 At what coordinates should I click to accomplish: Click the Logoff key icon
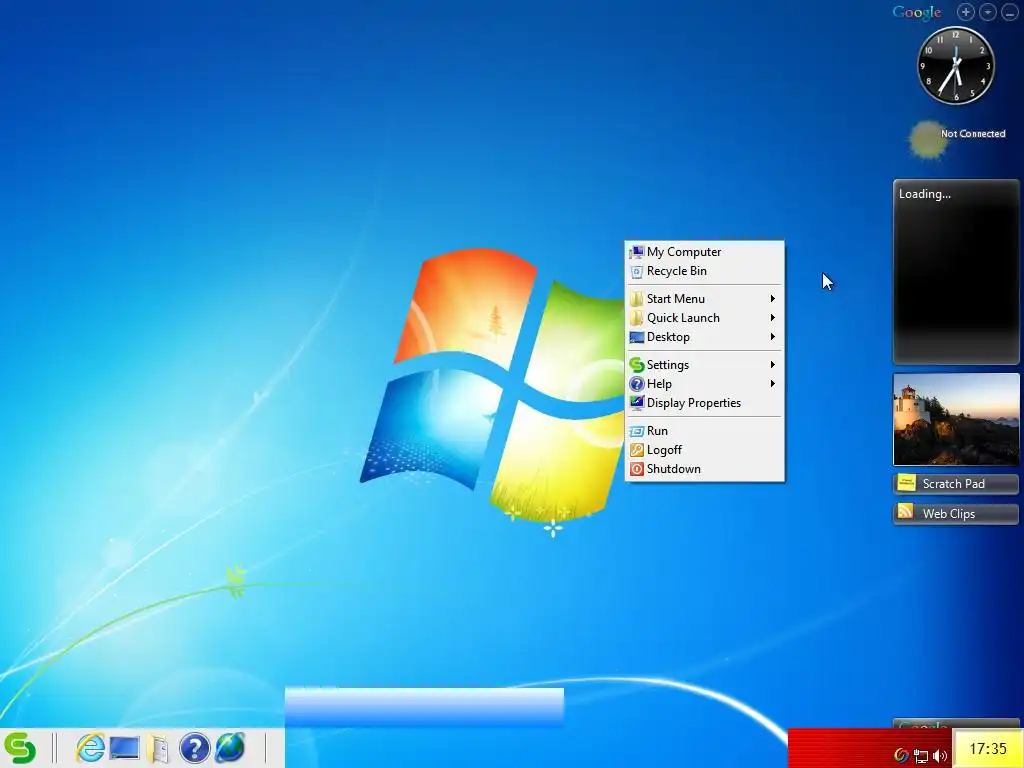(637, 450)
